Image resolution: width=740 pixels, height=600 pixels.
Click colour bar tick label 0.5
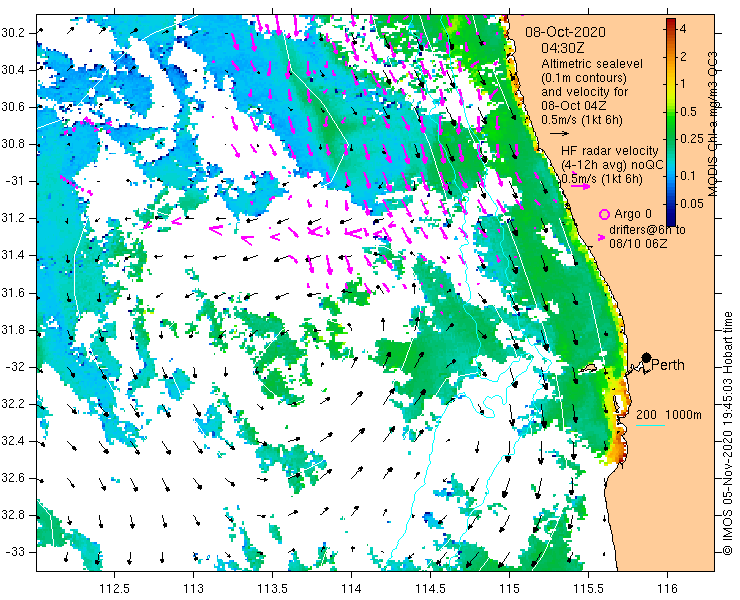coord(688,112)
